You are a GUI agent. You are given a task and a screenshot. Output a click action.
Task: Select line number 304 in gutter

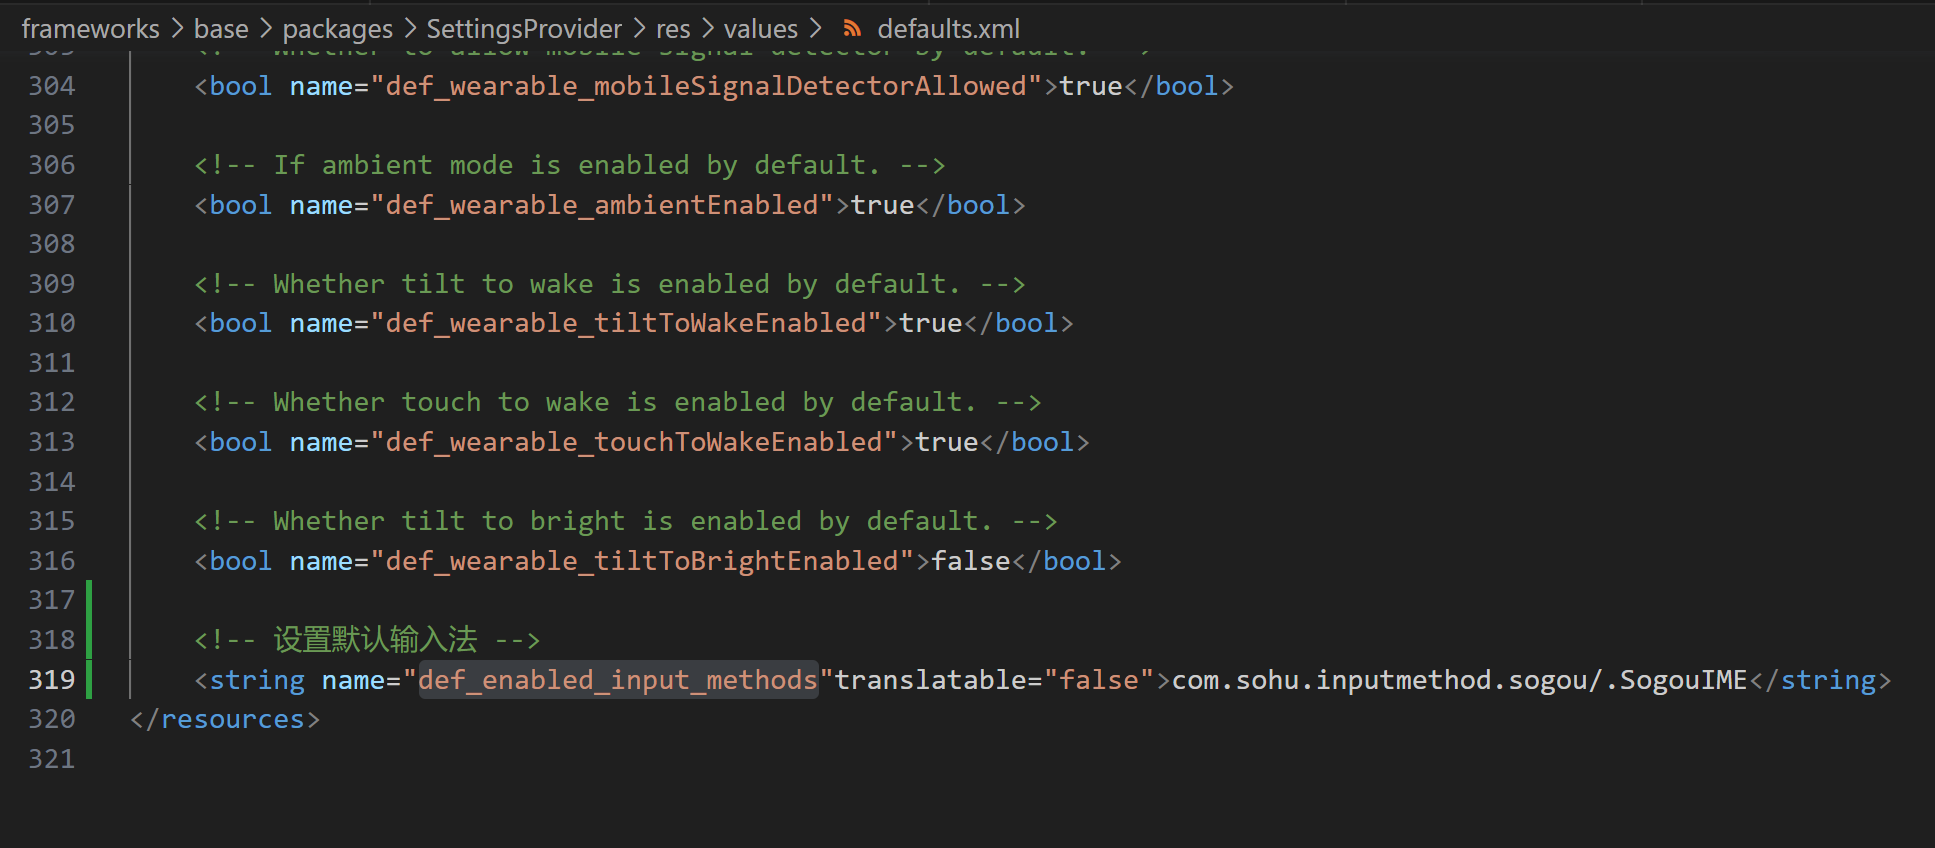52,86
